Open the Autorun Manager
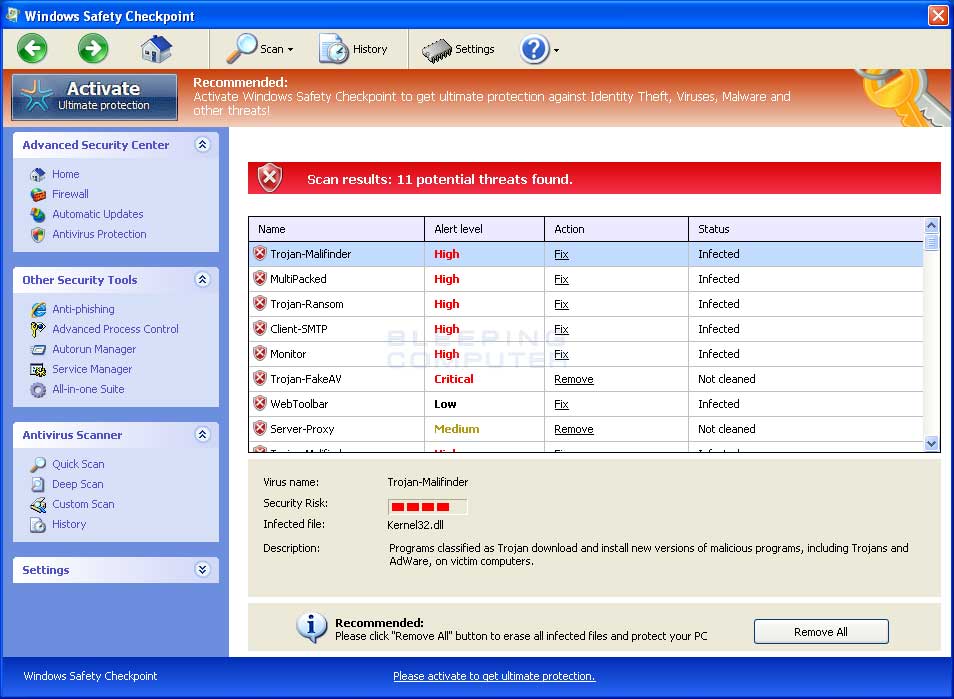 click(x=94, y=349)
